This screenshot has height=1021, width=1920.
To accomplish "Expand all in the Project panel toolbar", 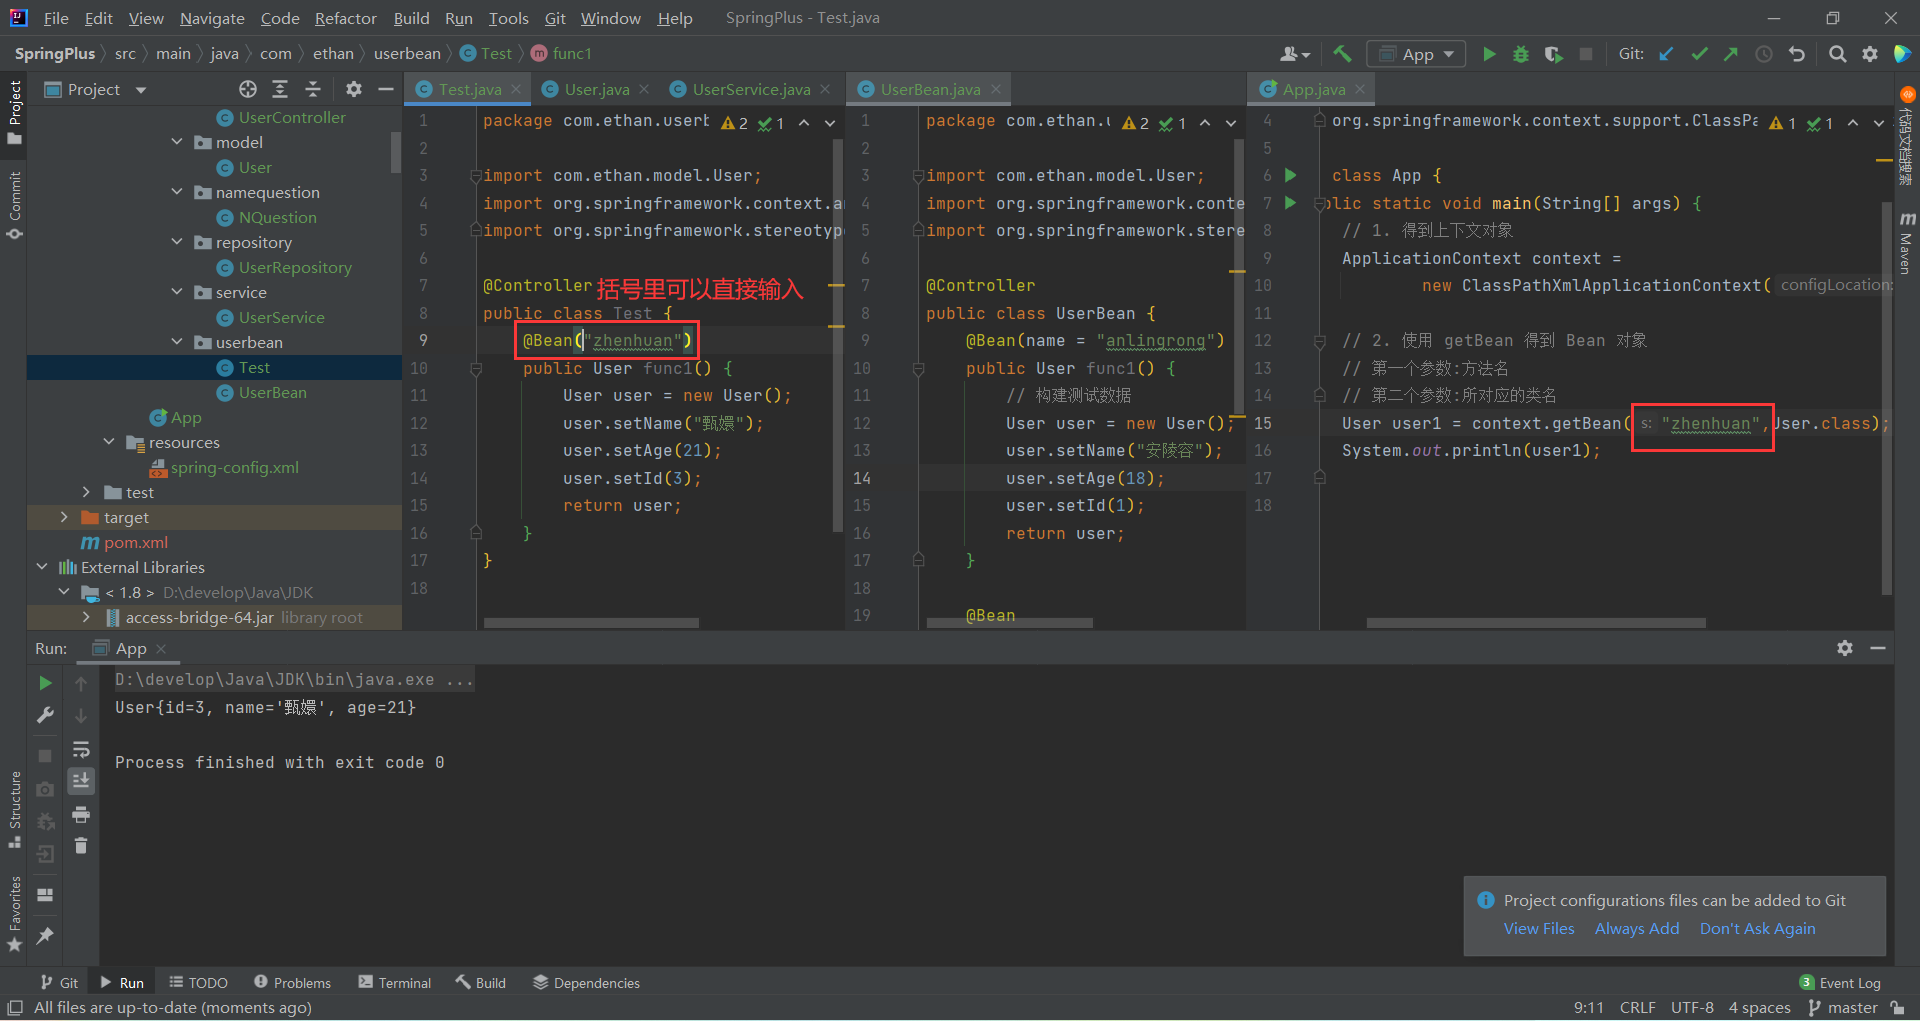I will tap(280, 89).
